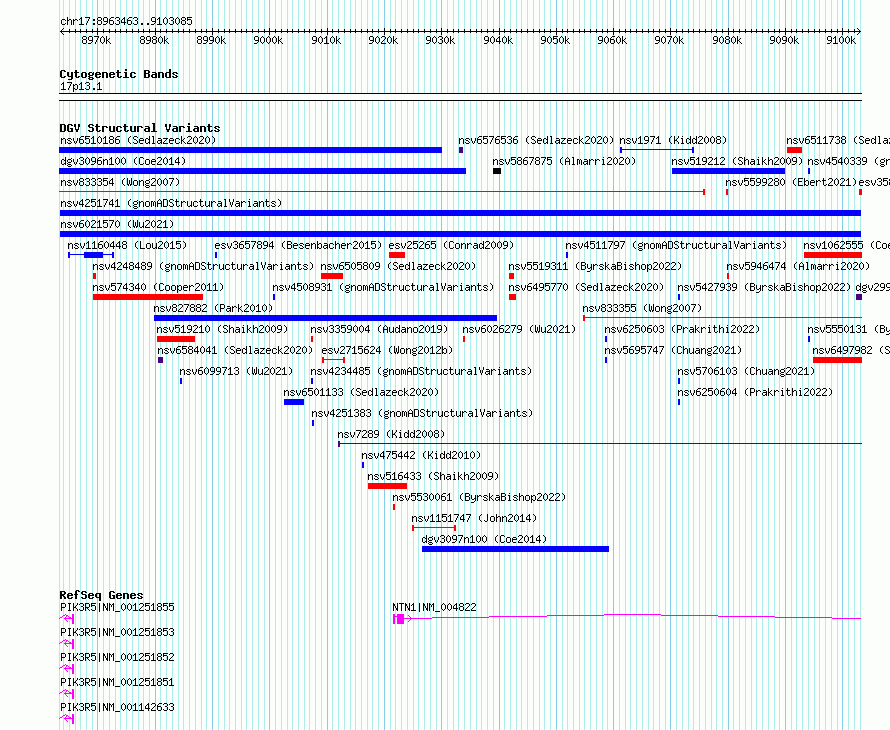Image resolution: width=890 pixels, height=730 pixels.
Task: Click the RefSeq Genes track title
Action: point(101,595)
